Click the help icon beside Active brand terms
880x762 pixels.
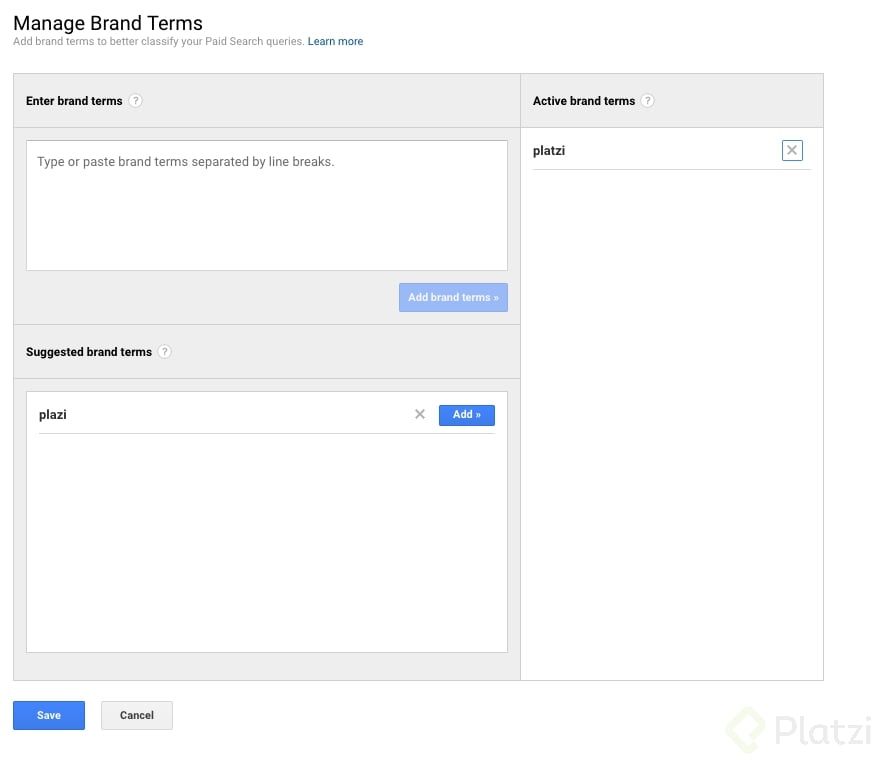click(648, 101)
